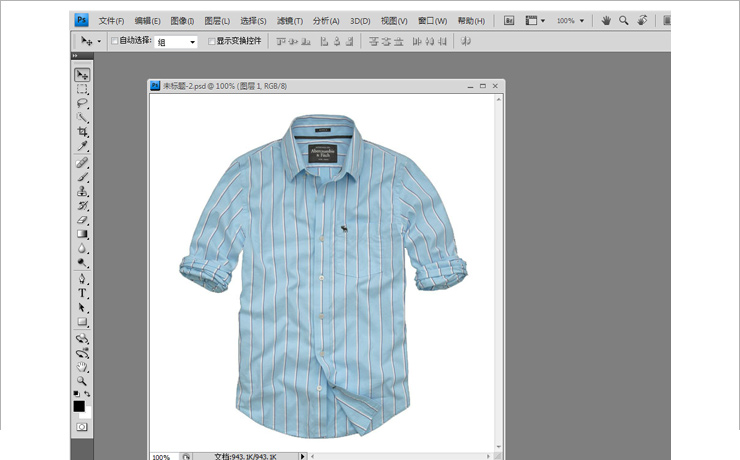Expand the Move tool preset picker arrow
The height and width of the screenshot is (460, 740).
(99, 41)
